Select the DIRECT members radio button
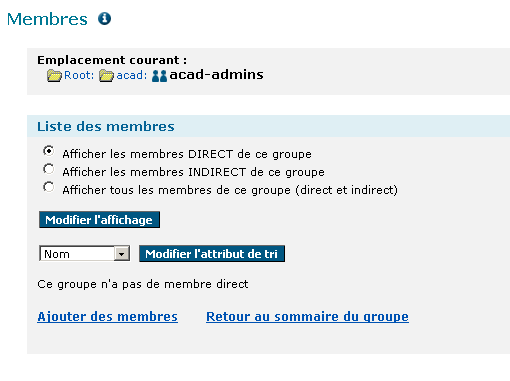Viewport: 510px width, 381px height. pos(49,151)
